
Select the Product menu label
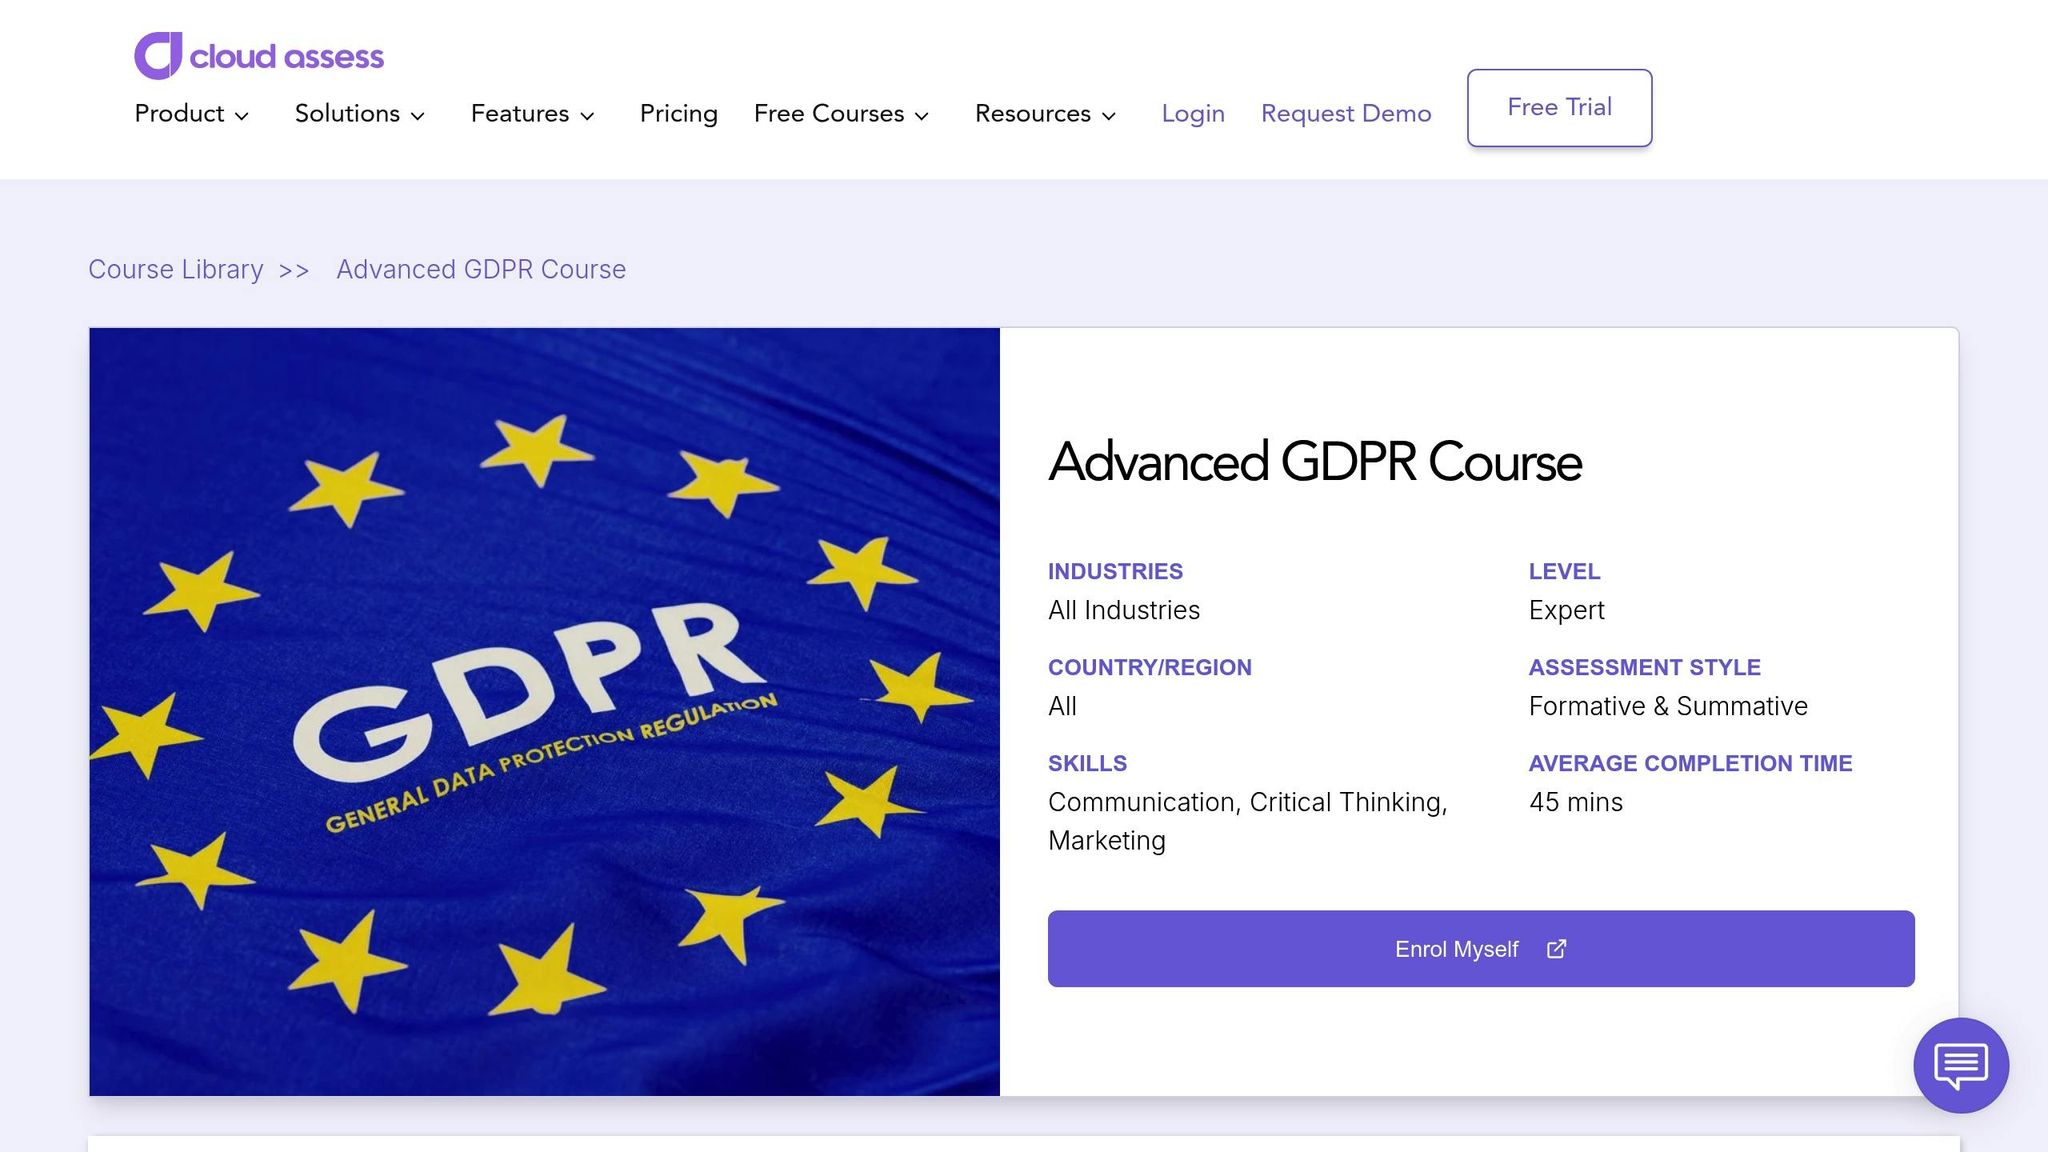click(x=179, y=114)
